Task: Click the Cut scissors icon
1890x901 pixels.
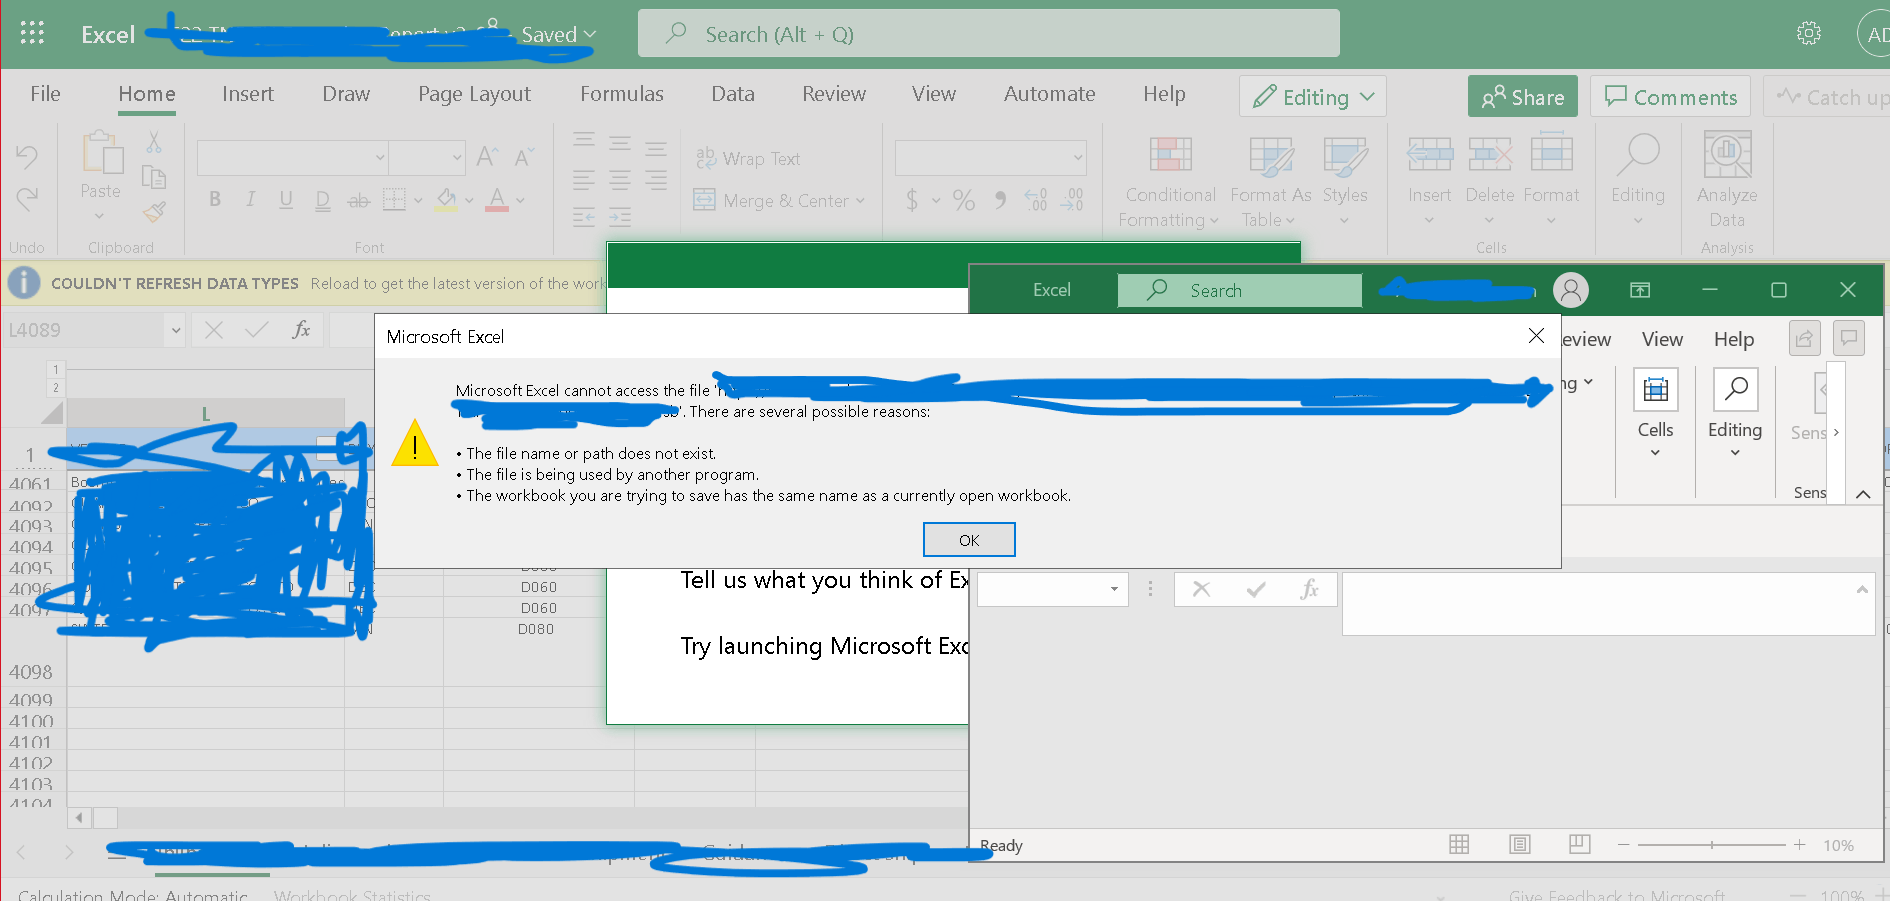Action: (154, 143)
